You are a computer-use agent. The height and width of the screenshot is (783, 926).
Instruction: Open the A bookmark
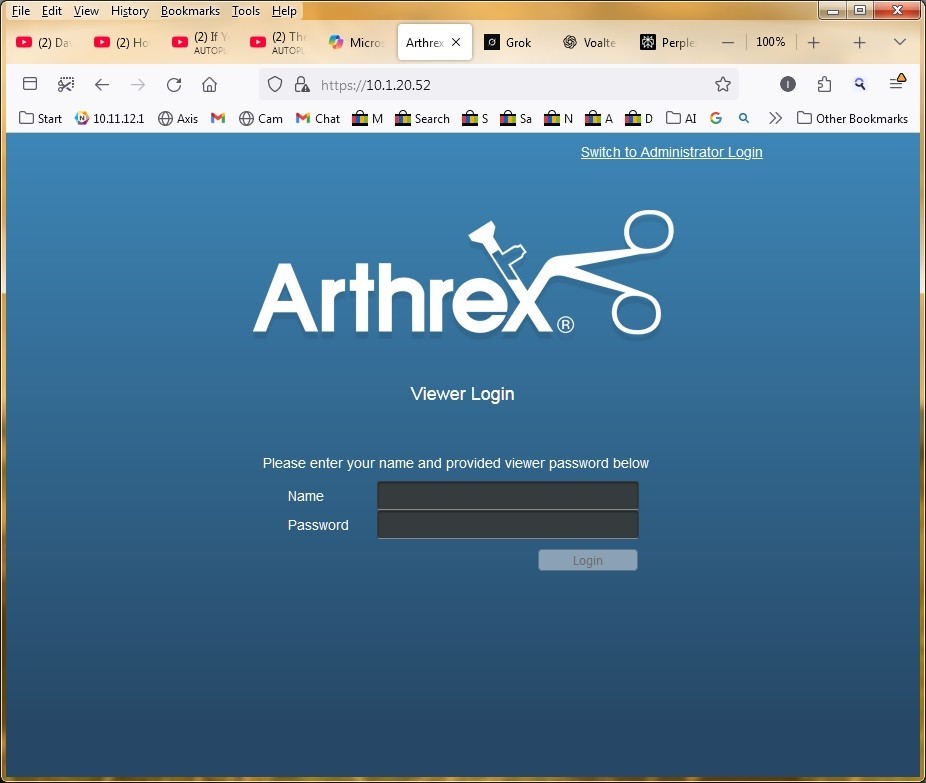pos(599,119)
